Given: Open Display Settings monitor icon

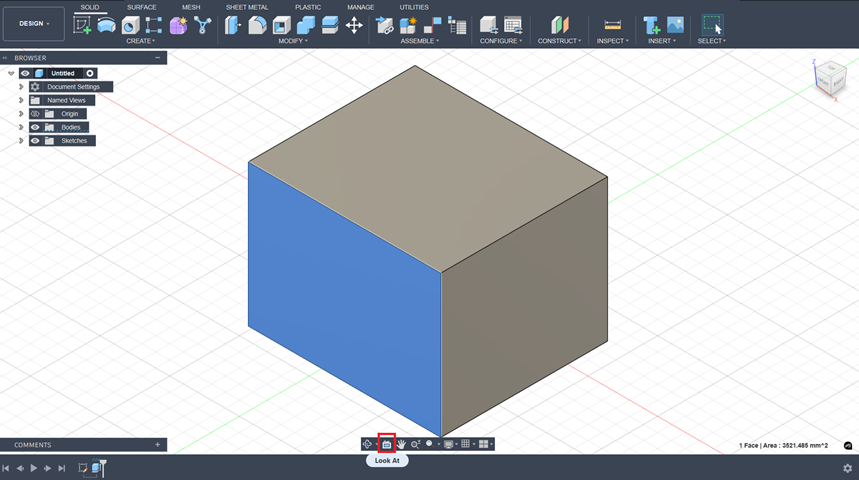Looking at the screenshot, I should (448, 444).
